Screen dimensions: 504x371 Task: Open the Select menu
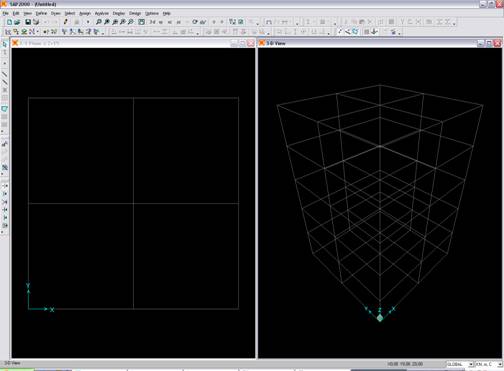(70, 13)
